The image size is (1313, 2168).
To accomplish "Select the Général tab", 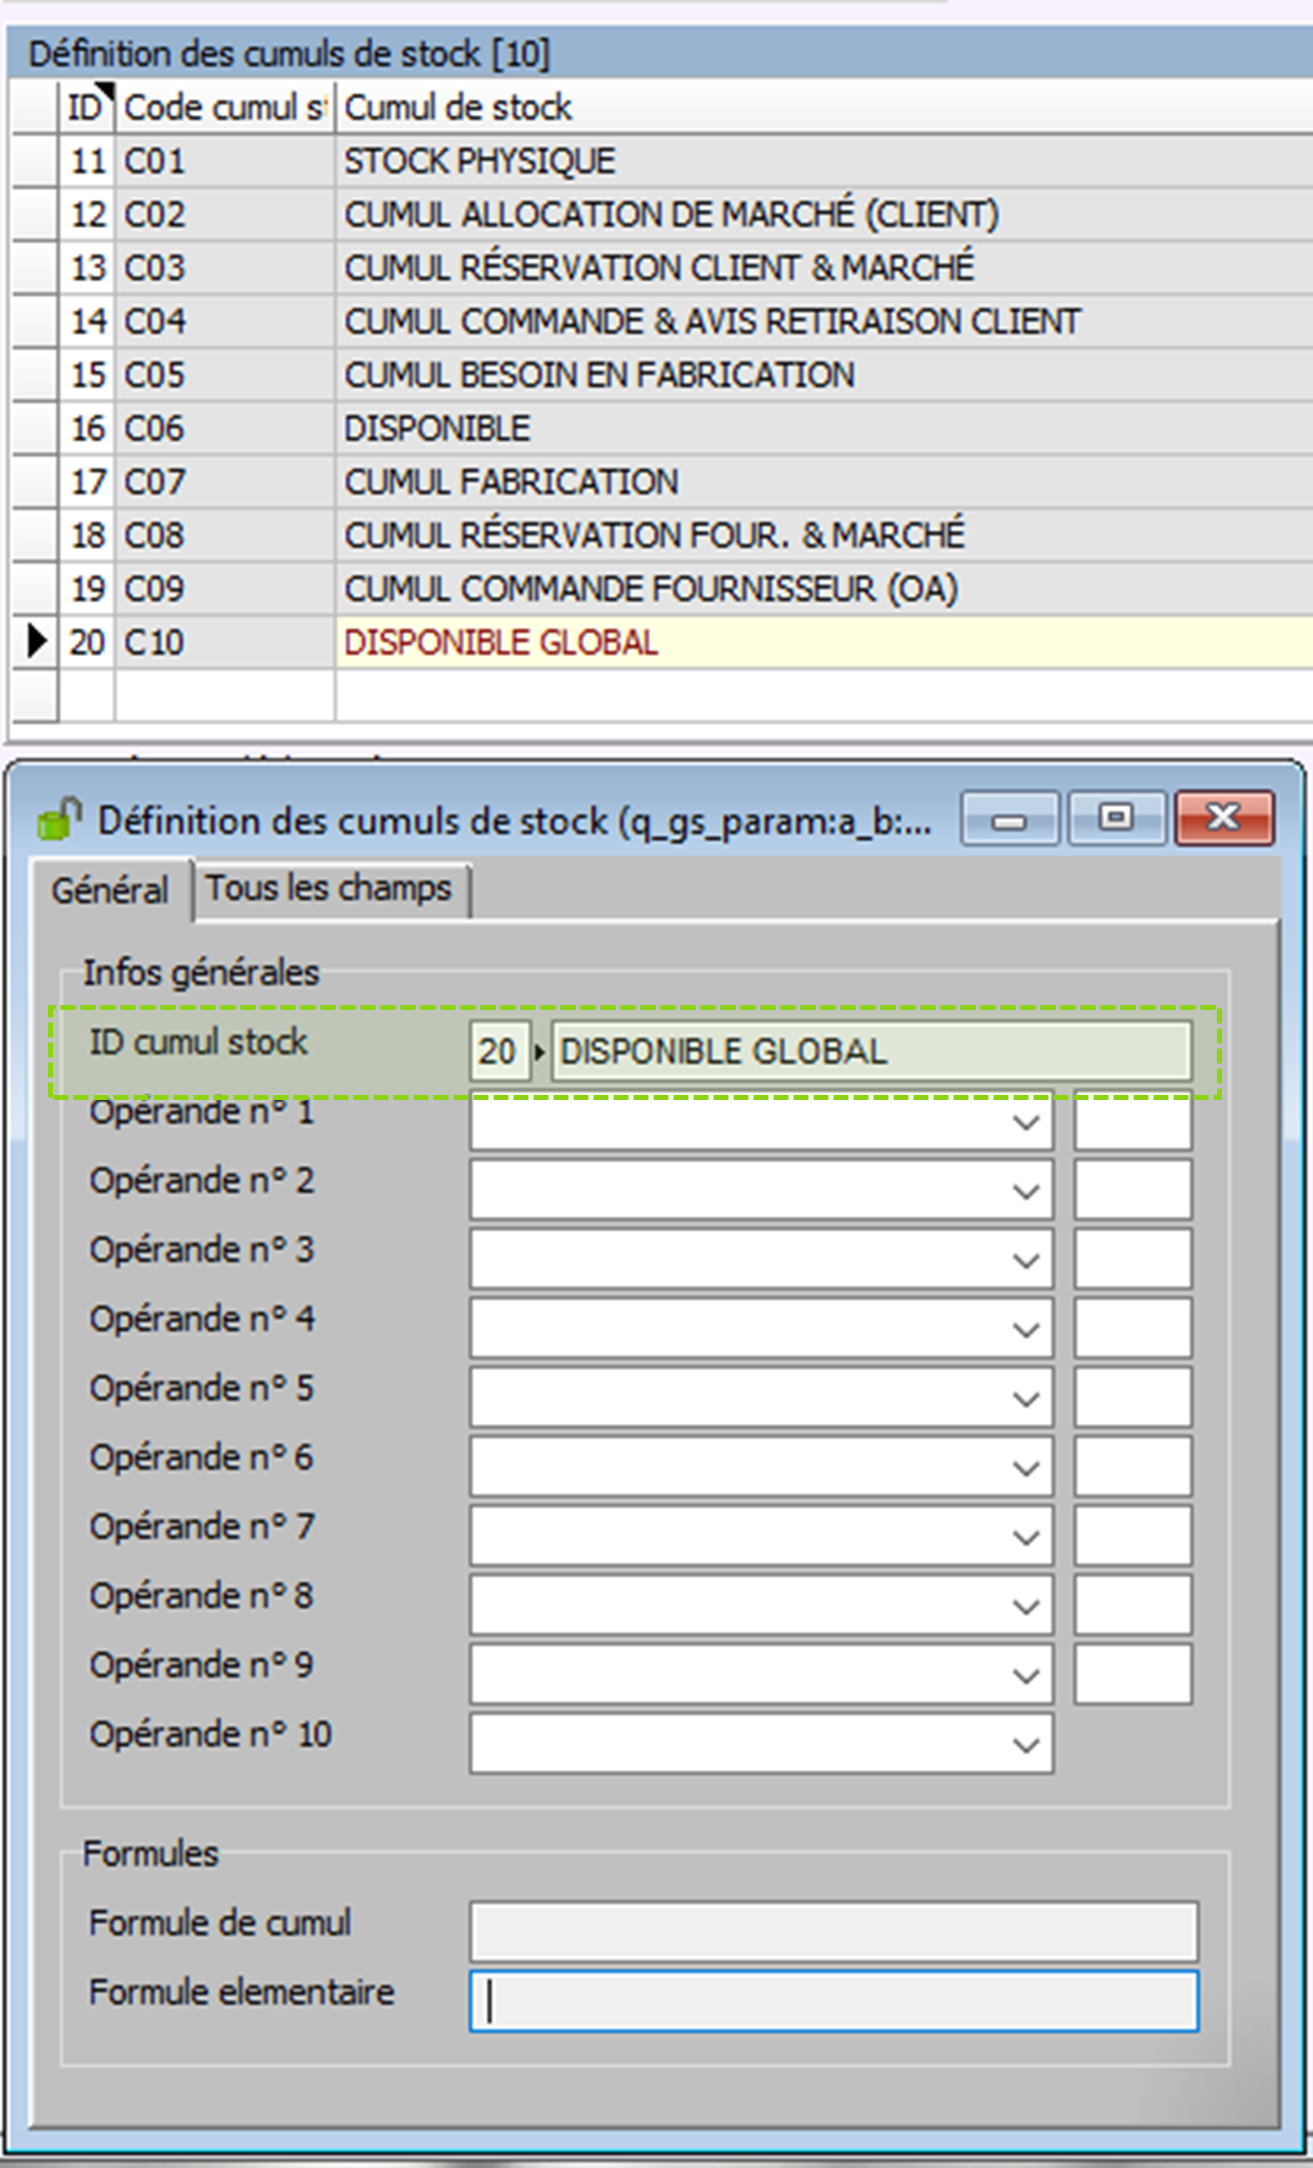I will (x=110, y=890).
